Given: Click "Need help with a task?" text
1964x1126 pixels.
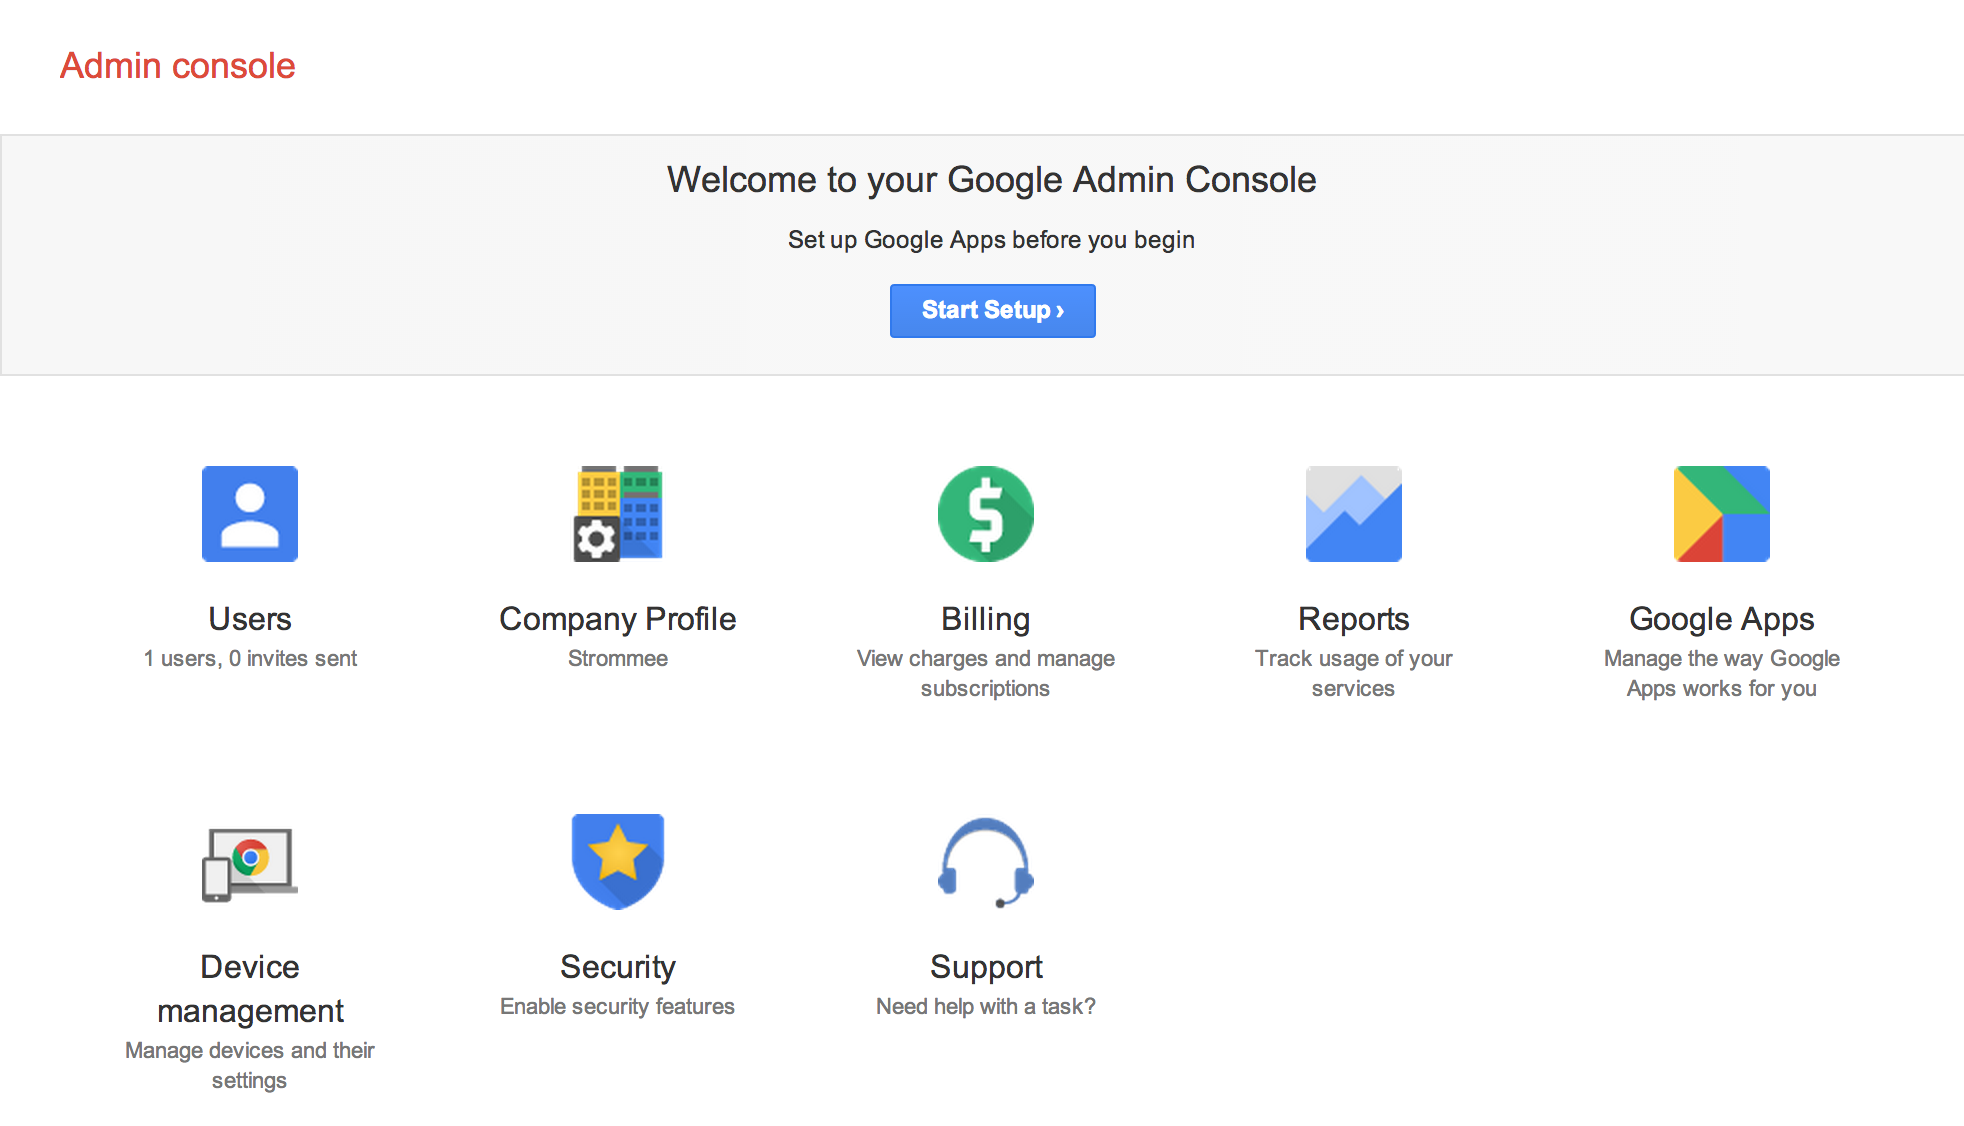Looking at the screenshot, I should (x=986, y=1007).
